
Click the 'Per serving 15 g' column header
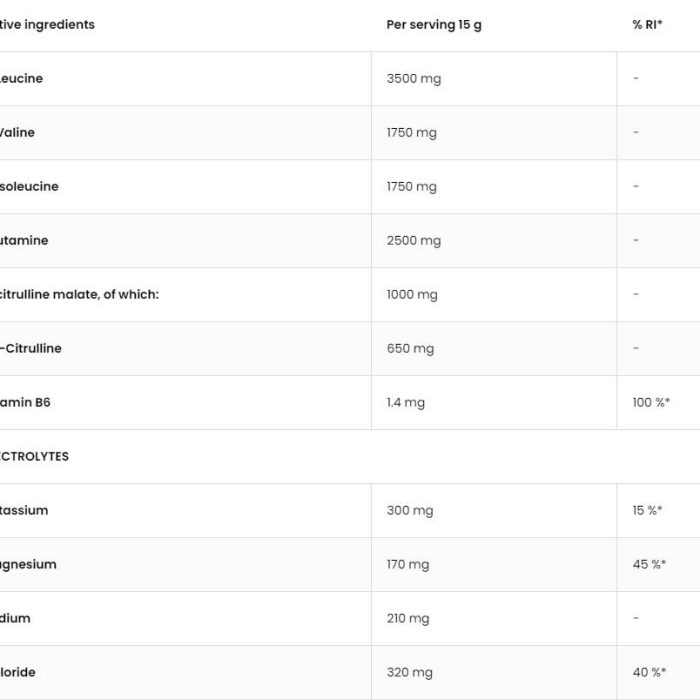pyautogui.click(x=434, y=25)
